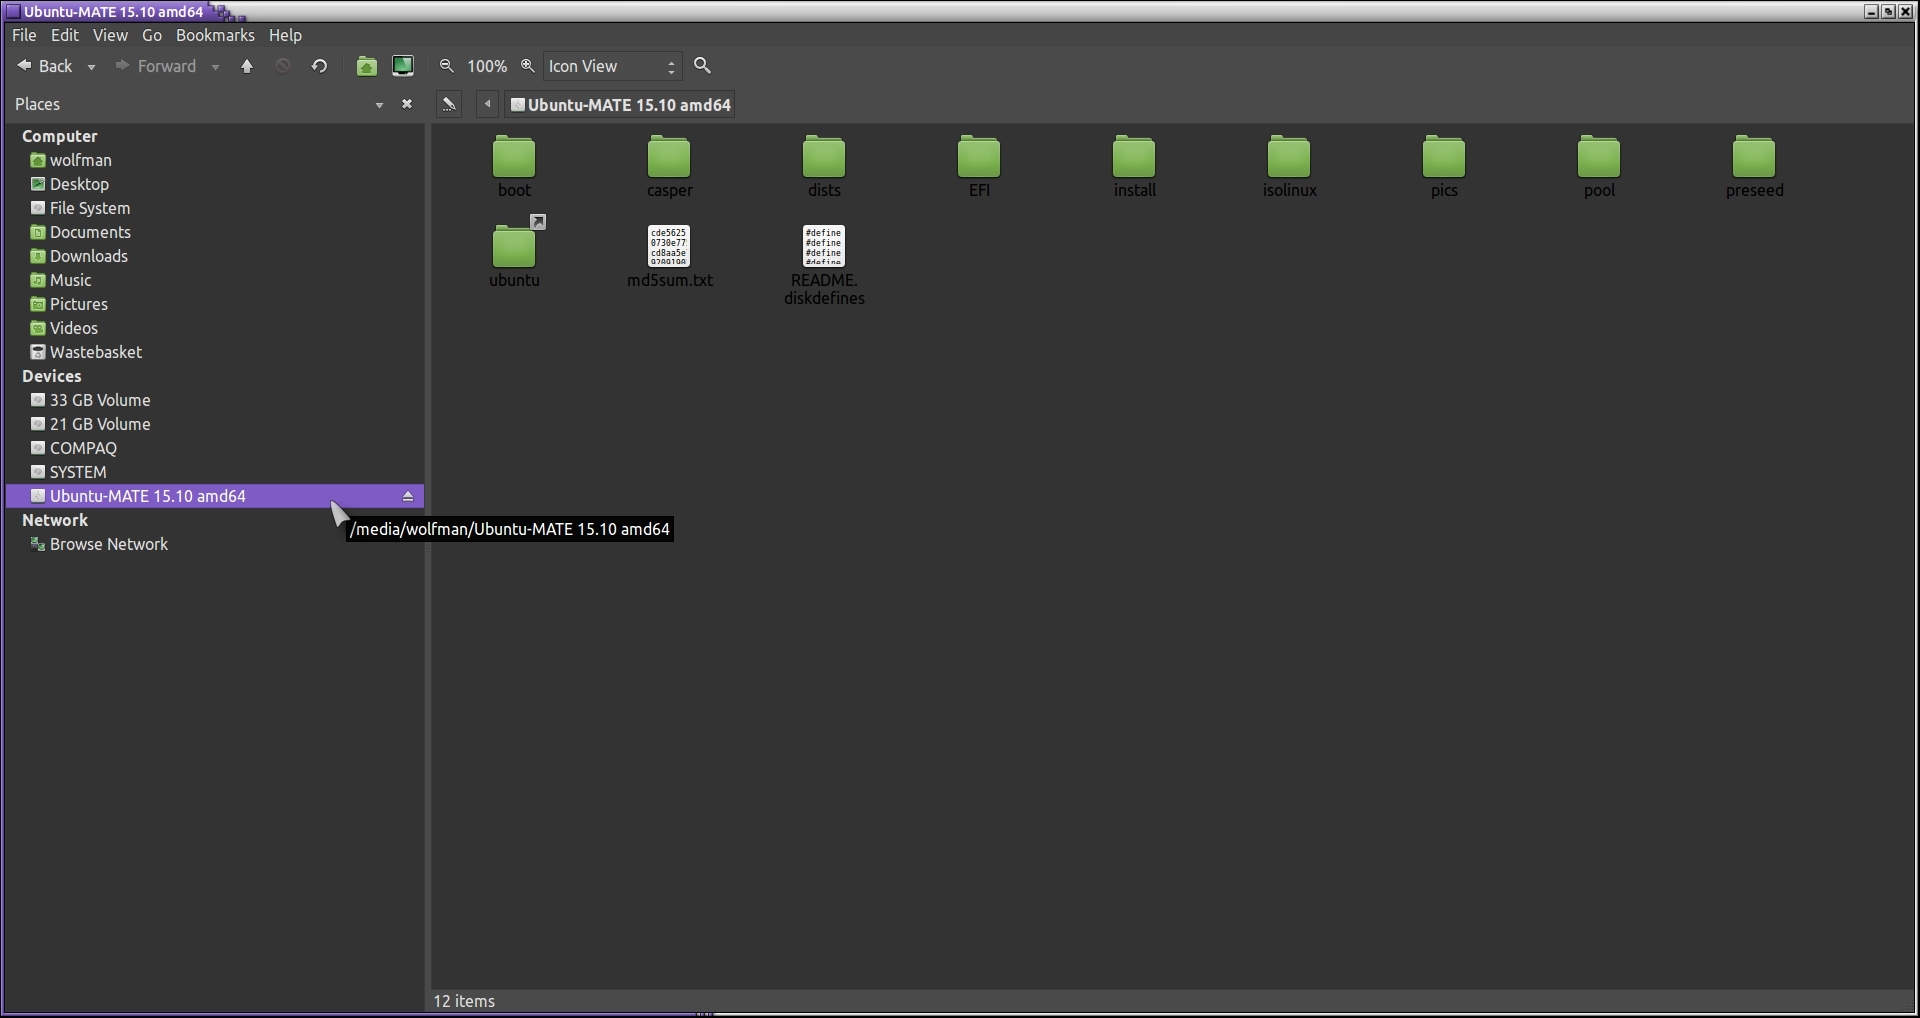This screenshot has width=1920, height=1018.
Task: Open Back history dropdown arrow
Action: coord(91,67)
